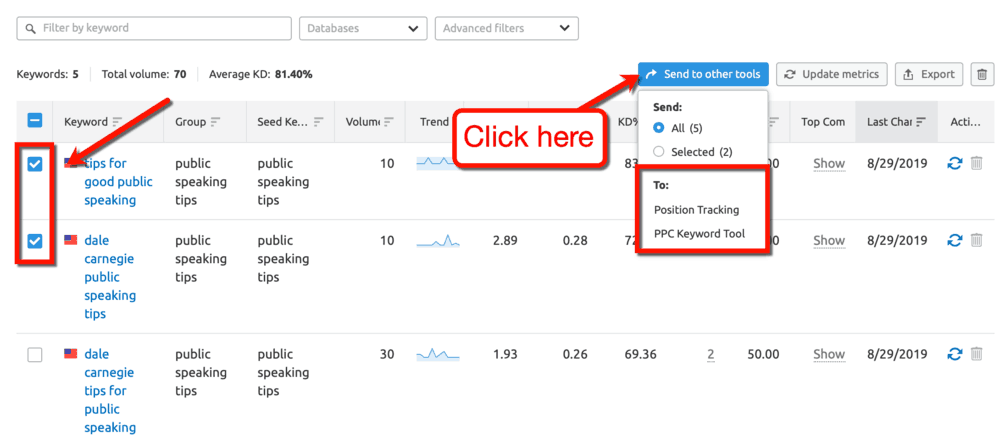Click the 'Total volume: 70' text

[144, 75]
